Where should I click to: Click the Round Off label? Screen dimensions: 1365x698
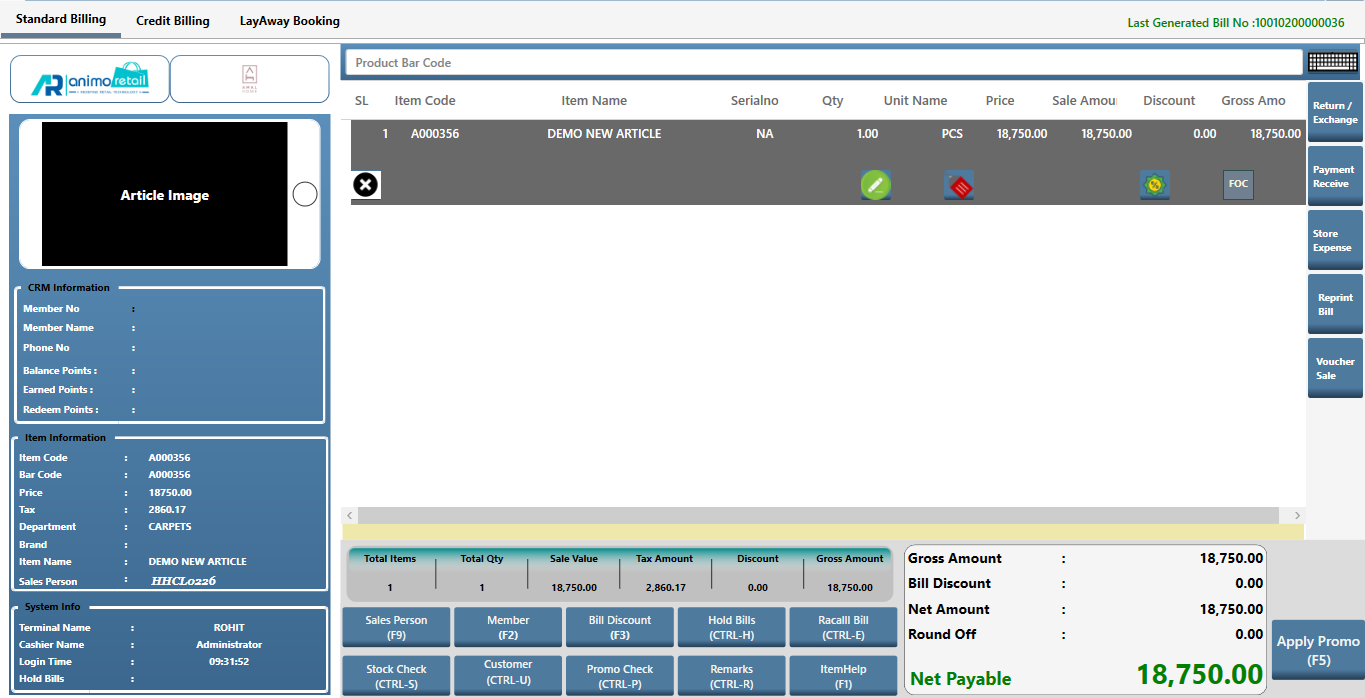[x=942, y=634]
